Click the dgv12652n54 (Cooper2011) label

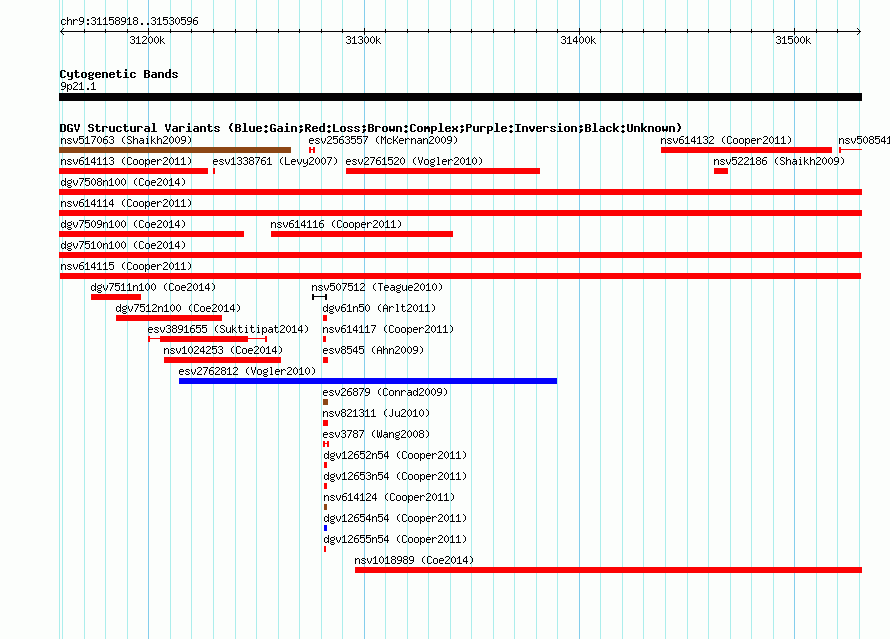[x=395, y=455]
